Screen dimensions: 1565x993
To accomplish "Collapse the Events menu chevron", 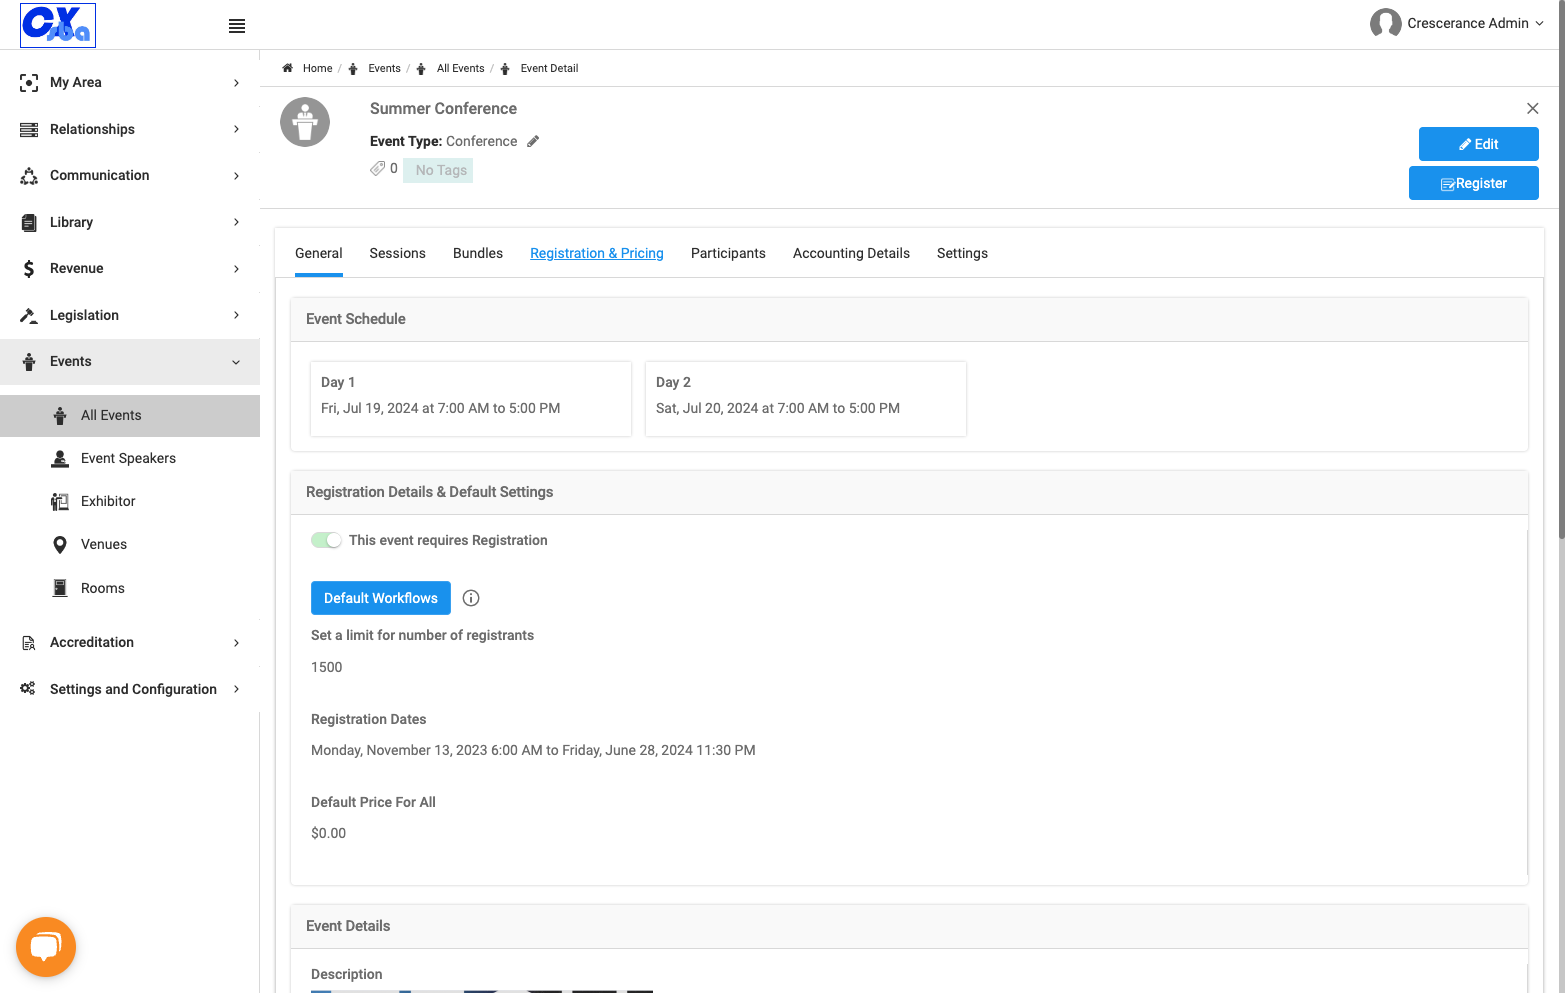I will (236, 362).
